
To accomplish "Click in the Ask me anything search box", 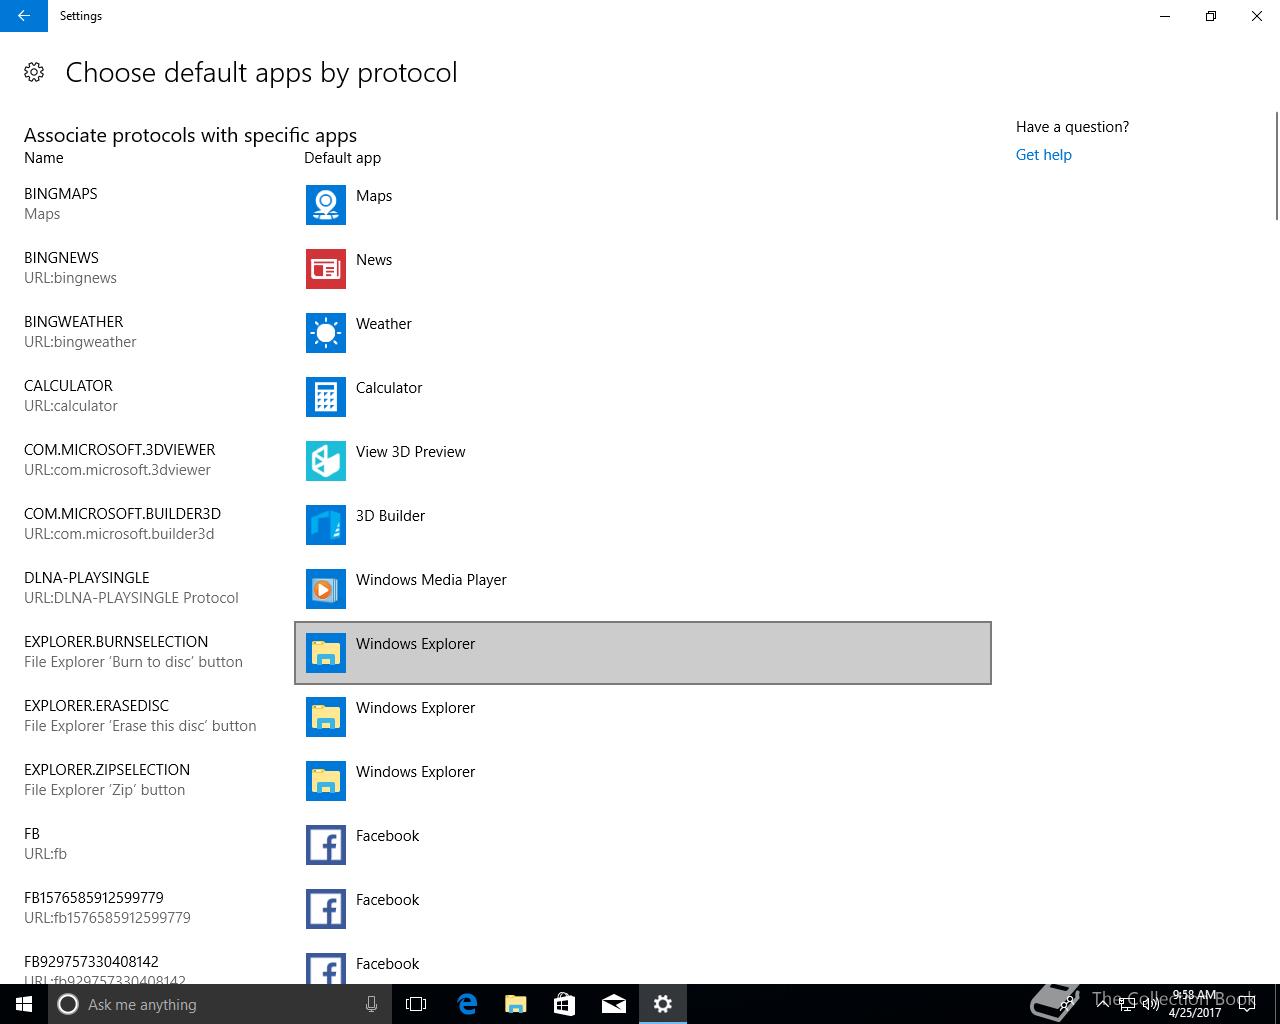I will 220,1004.
